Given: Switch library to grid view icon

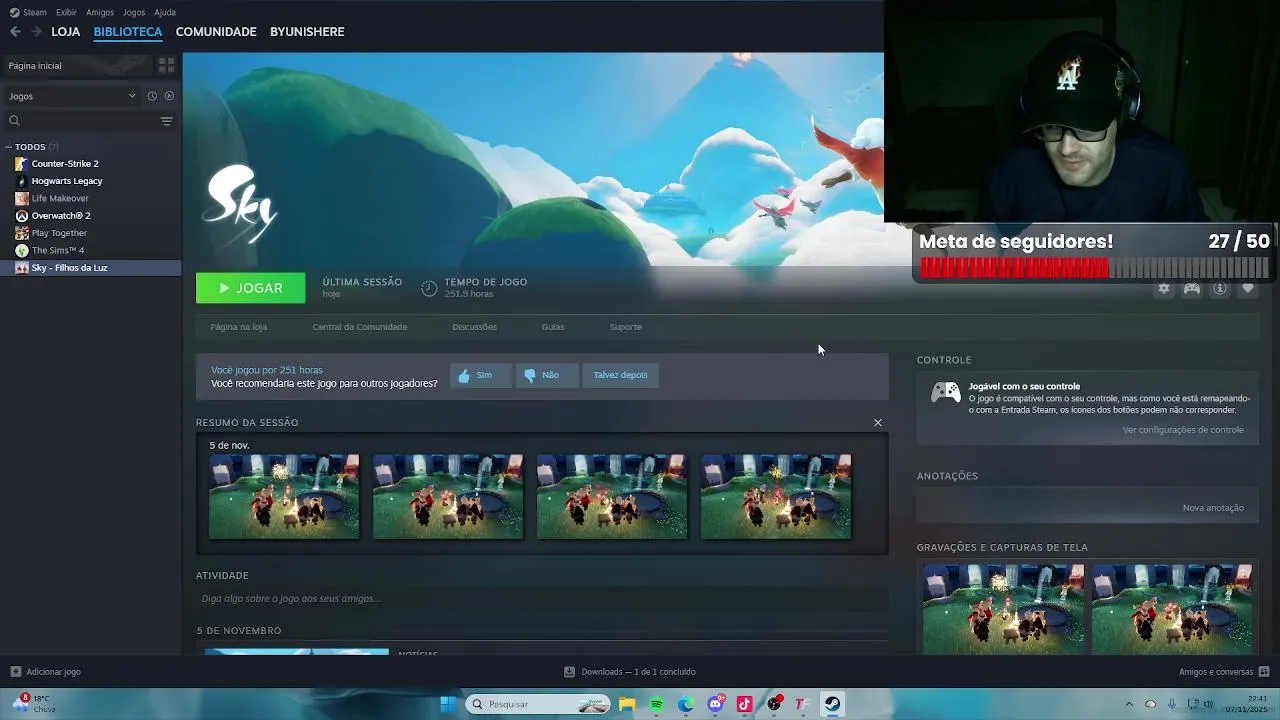Looking at the screenshot, I should [x=166, y=65].
